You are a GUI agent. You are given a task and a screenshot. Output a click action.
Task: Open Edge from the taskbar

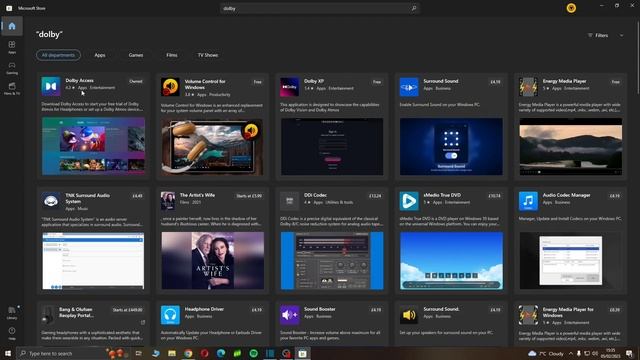point(221,353)
